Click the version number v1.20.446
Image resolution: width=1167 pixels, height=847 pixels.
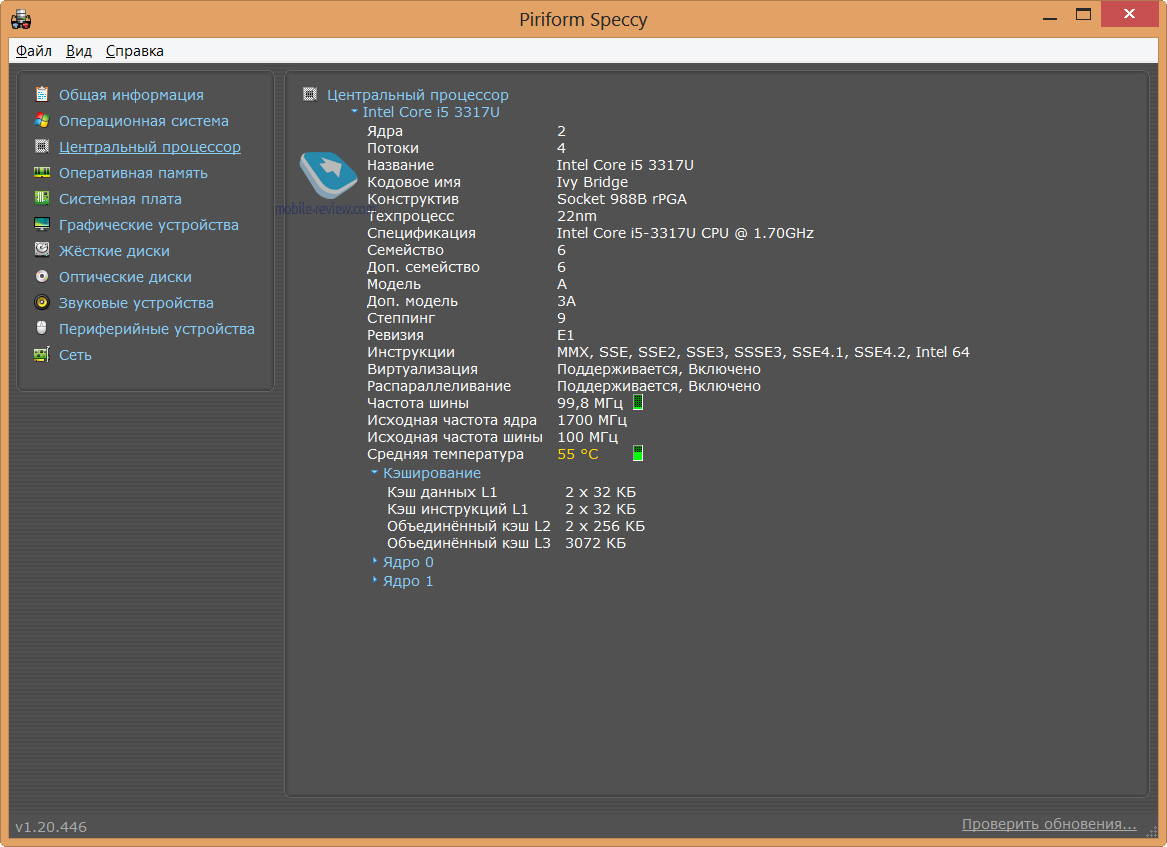[51, 827]
